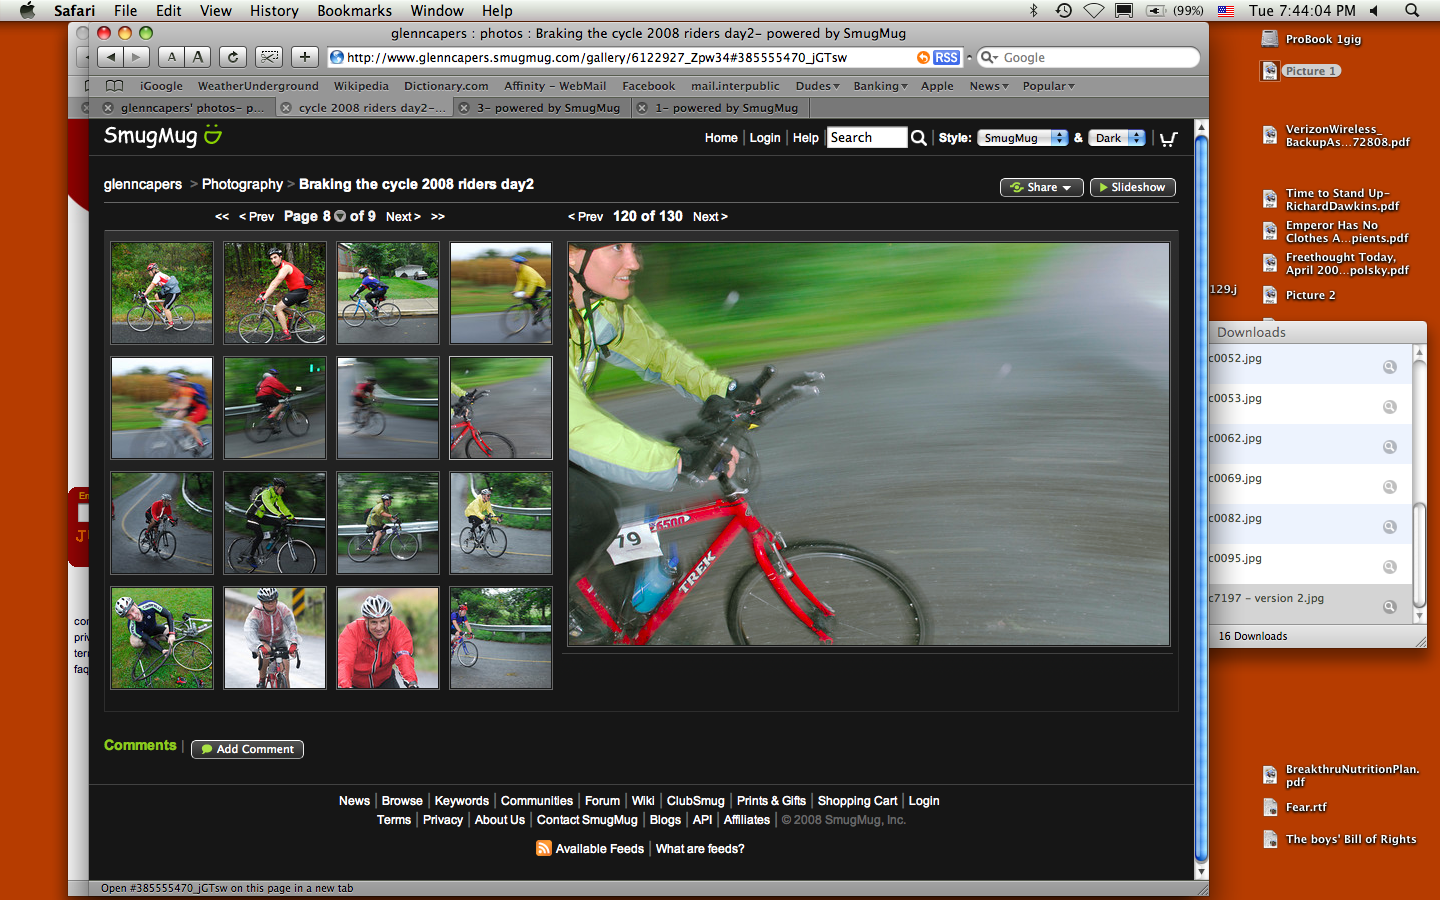This screenshot has width=1440, height=900.
Task: Open the ProBook 1gig desktop drive icon
Action: click(1270, 39)
